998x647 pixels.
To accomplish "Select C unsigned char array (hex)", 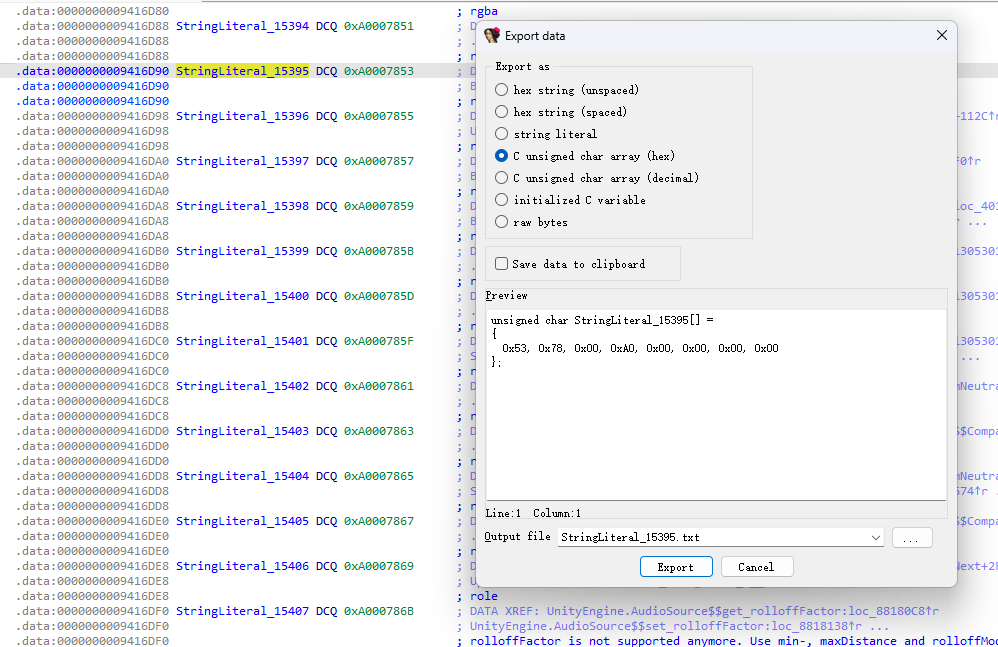I will coord(502,156).
